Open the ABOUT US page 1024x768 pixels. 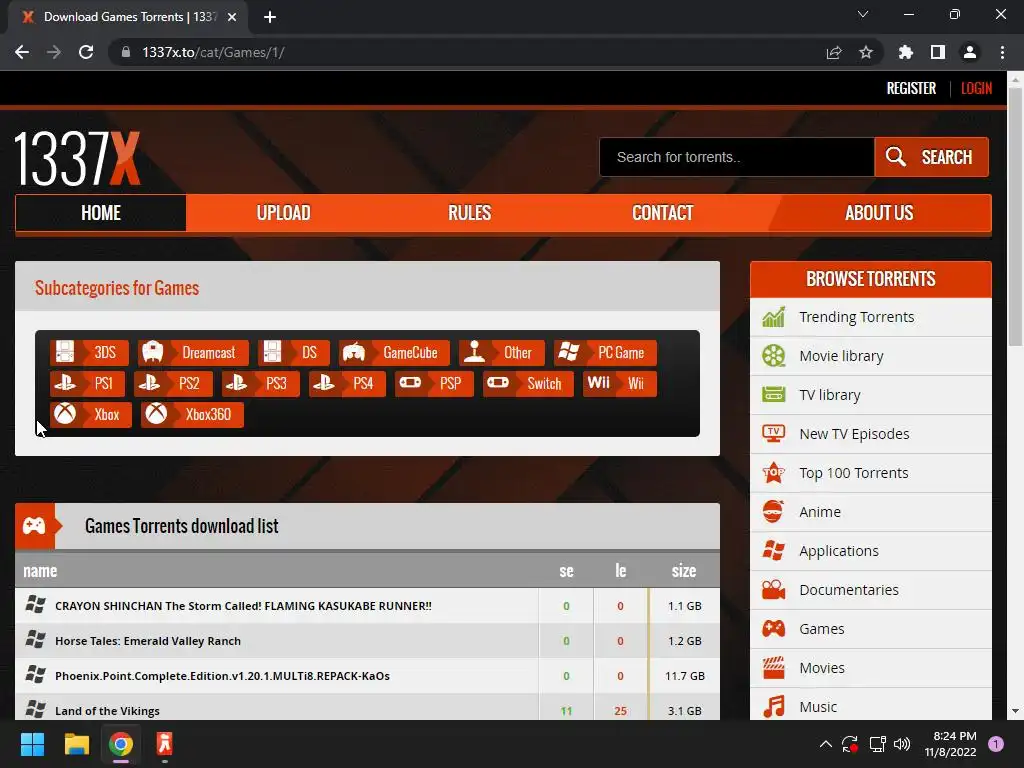[879, 213]
